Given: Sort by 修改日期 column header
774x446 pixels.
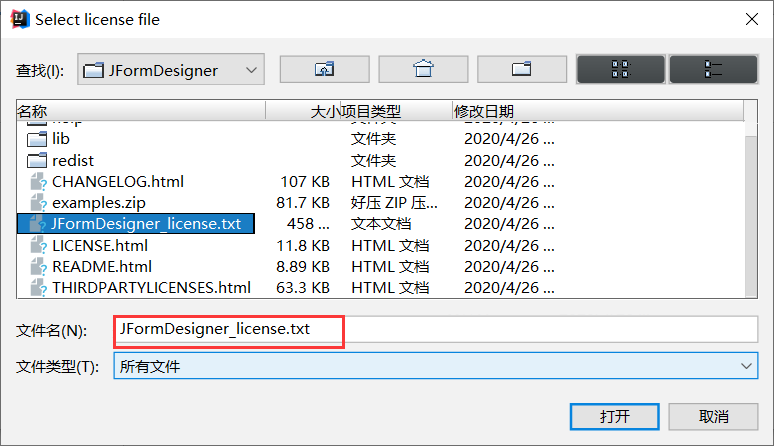Looking at the screenshot, I should tap(598, 111).
